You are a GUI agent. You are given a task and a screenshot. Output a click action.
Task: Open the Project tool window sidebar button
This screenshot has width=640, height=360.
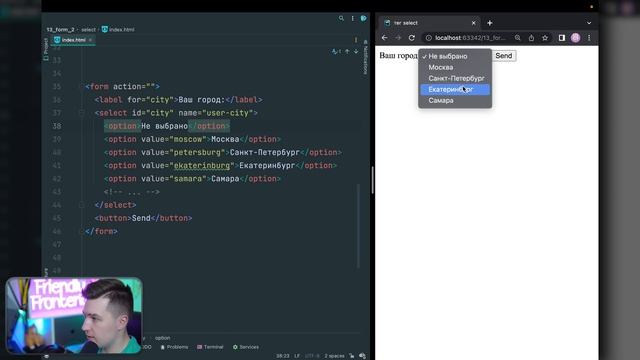click(x=46, y=49)
